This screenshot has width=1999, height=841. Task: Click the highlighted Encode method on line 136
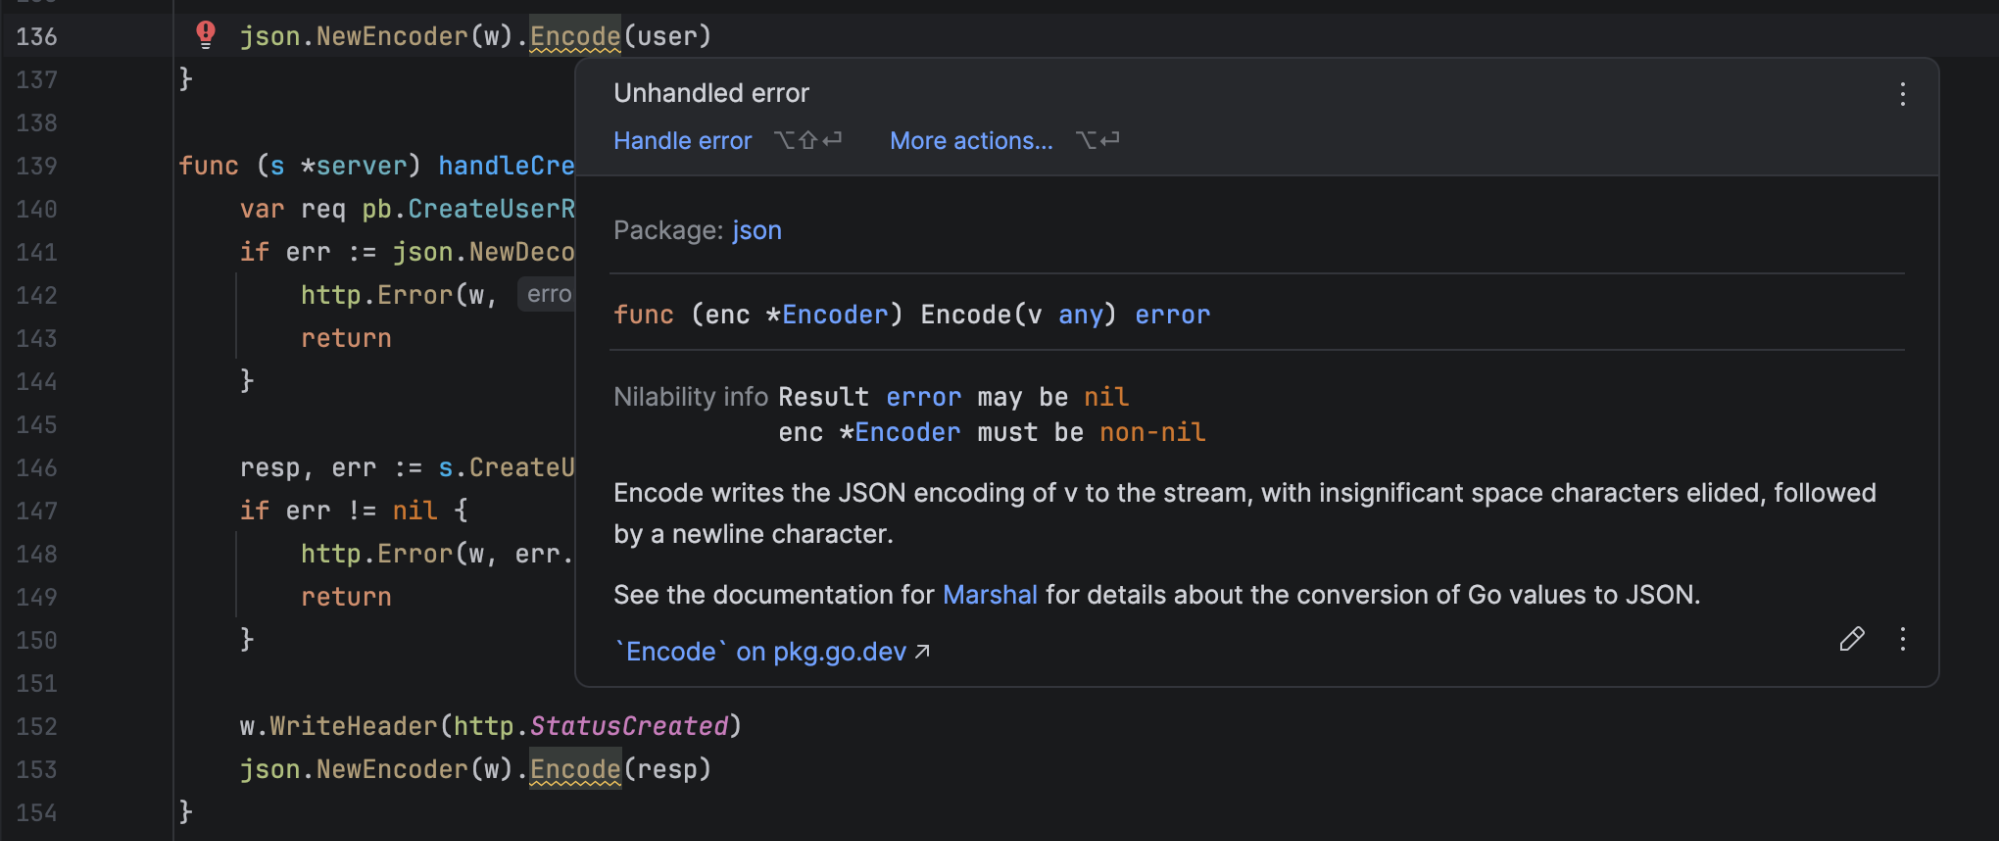(x=575, y=37)
